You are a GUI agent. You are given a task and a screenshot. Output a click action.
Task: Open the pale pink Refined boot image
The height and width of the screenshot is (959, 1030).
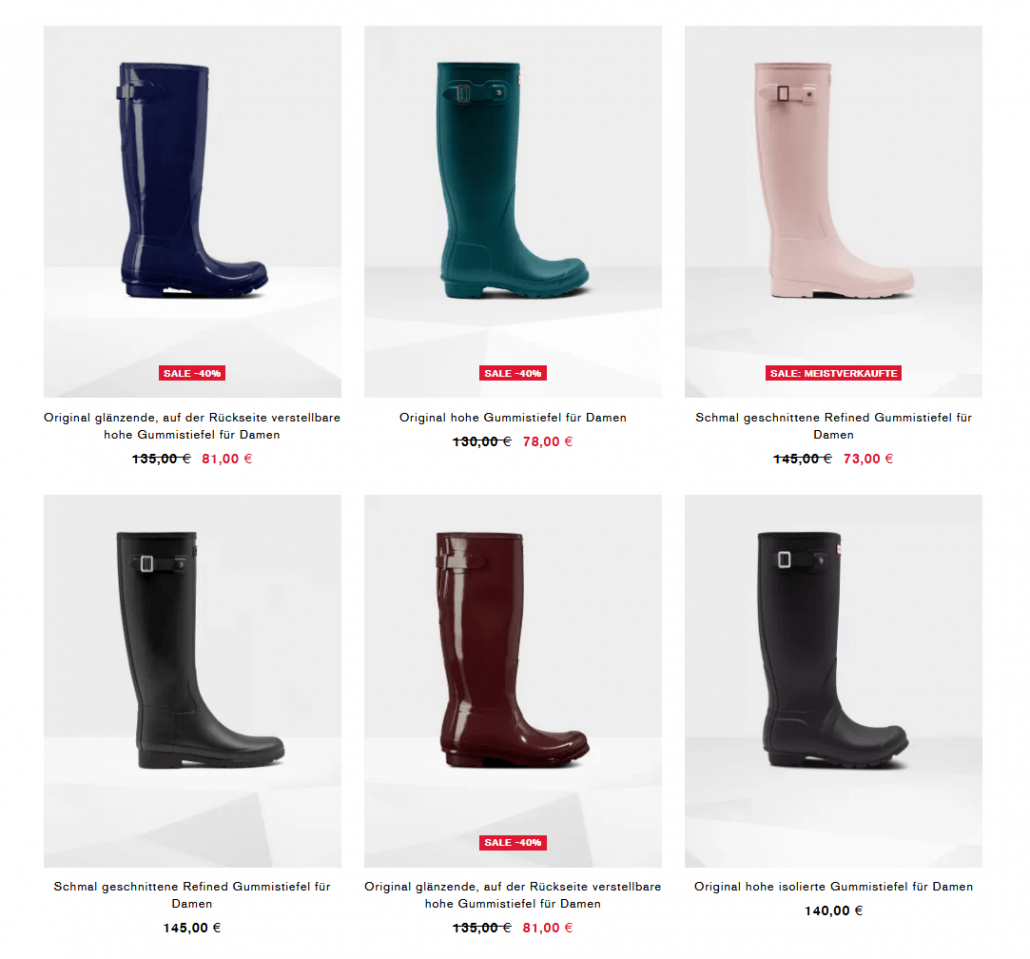click(834, 212)
